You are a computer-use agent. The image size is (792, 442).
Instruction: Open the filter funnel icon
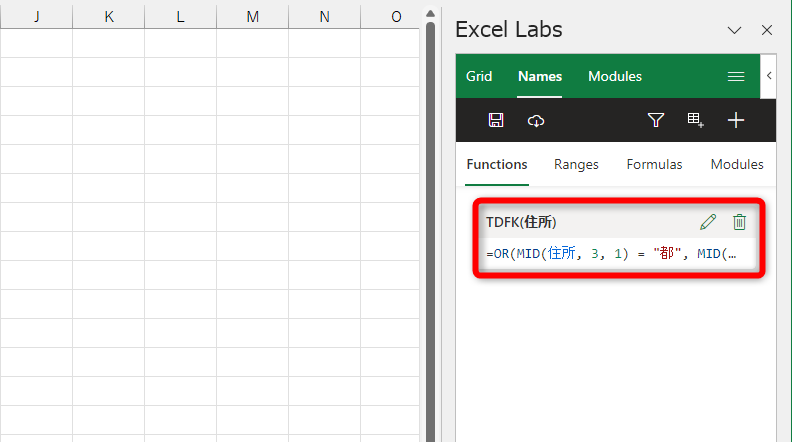coord(656,120)
